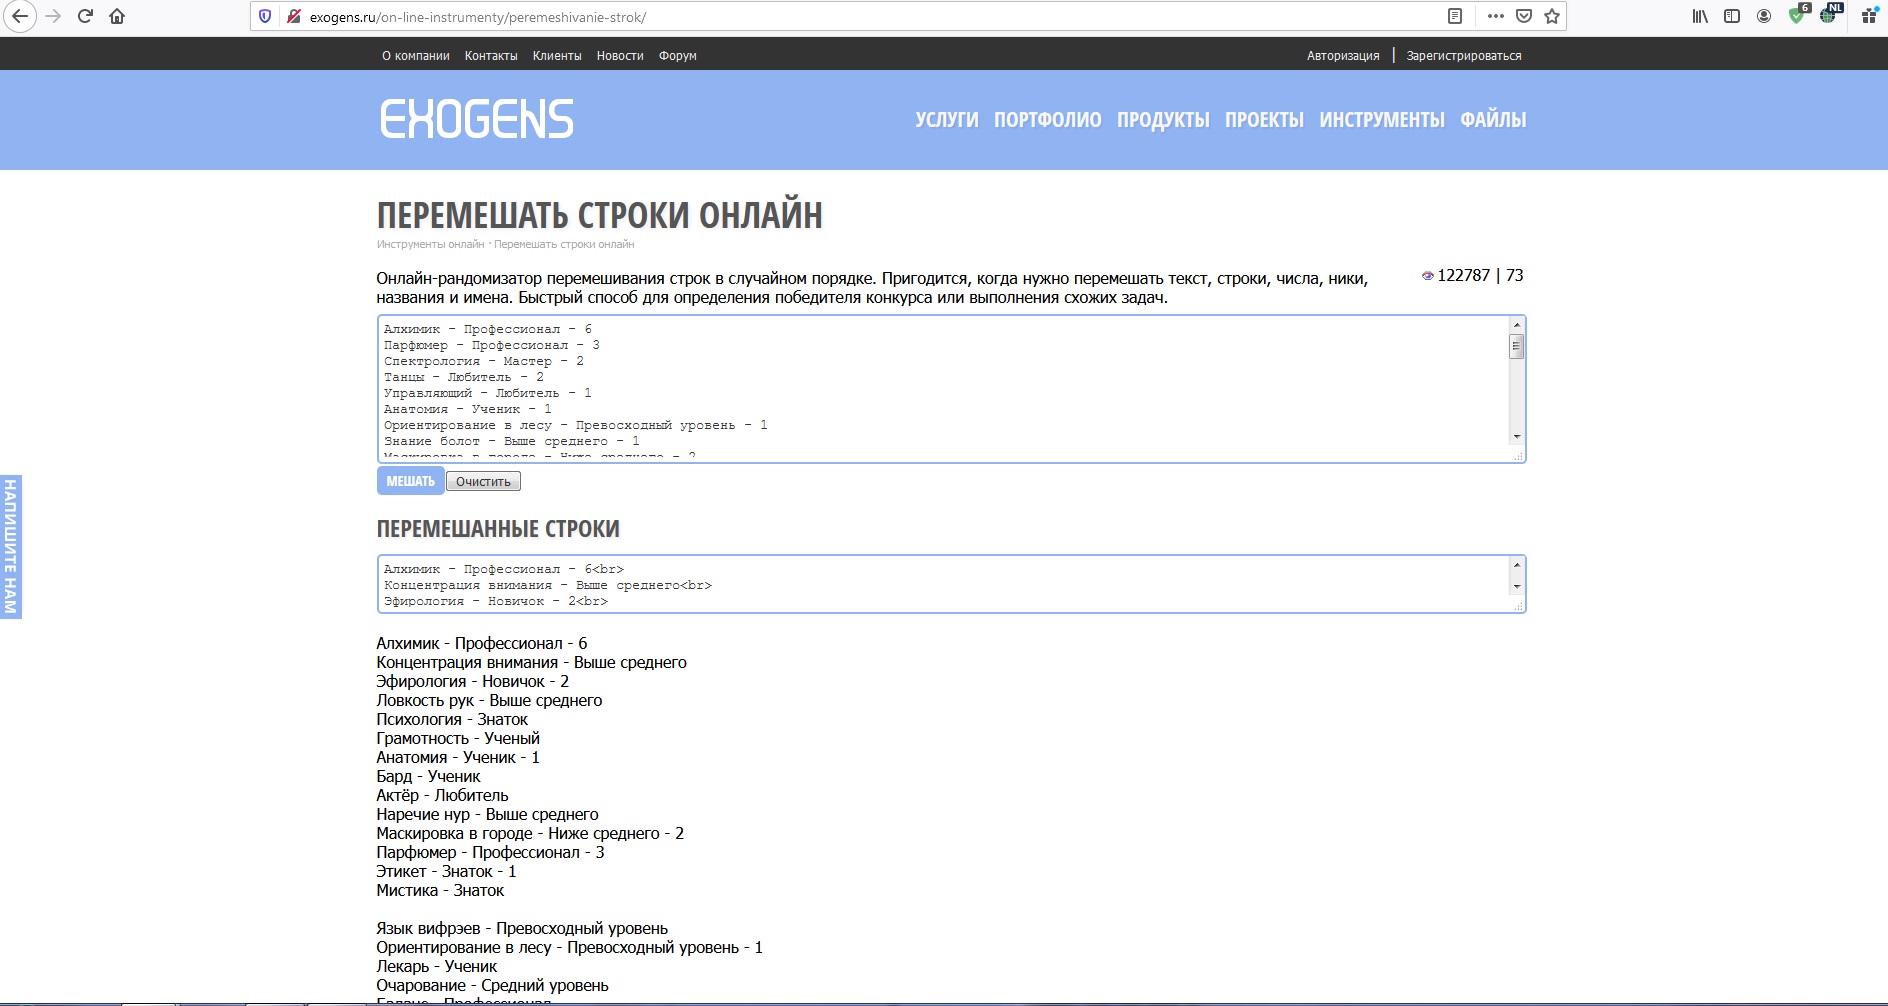Click result line Лекарь - Ученик
Viewport: 1888px width, 1006px height.
436,966
